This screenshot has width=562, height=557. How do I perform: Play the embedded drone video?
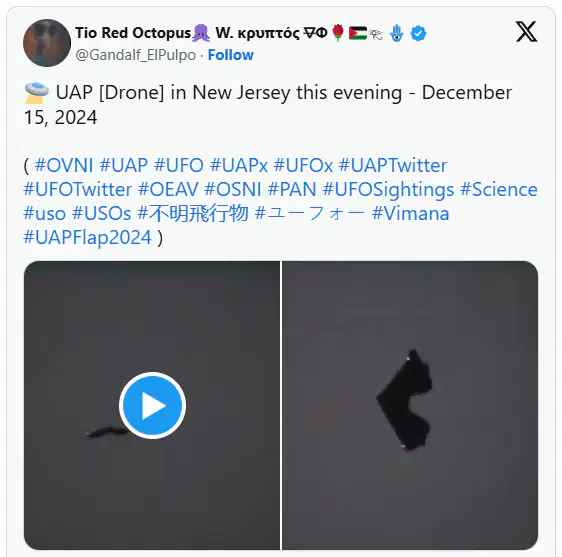pyautogui.click(x=152, y=405)
